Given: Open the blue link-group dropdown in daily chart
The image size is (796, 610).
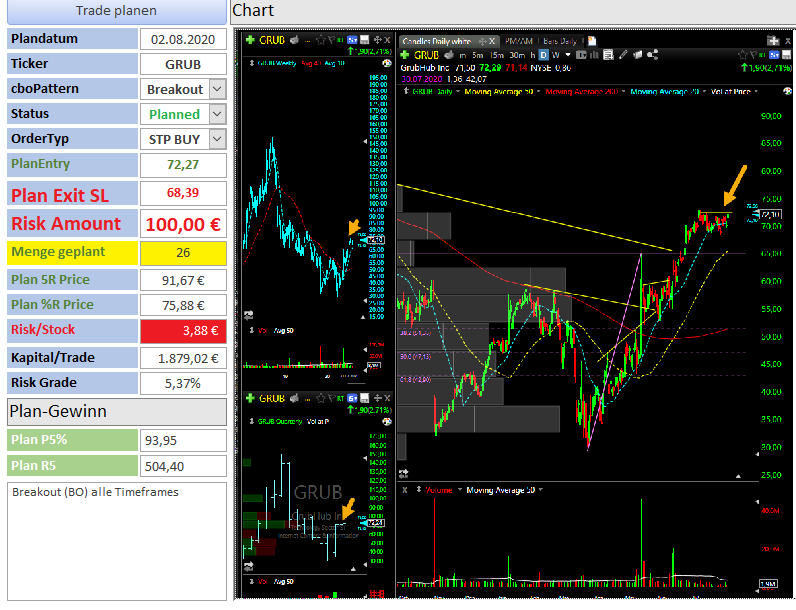Looking at the screenshot, I should click(x=774, y=54).
